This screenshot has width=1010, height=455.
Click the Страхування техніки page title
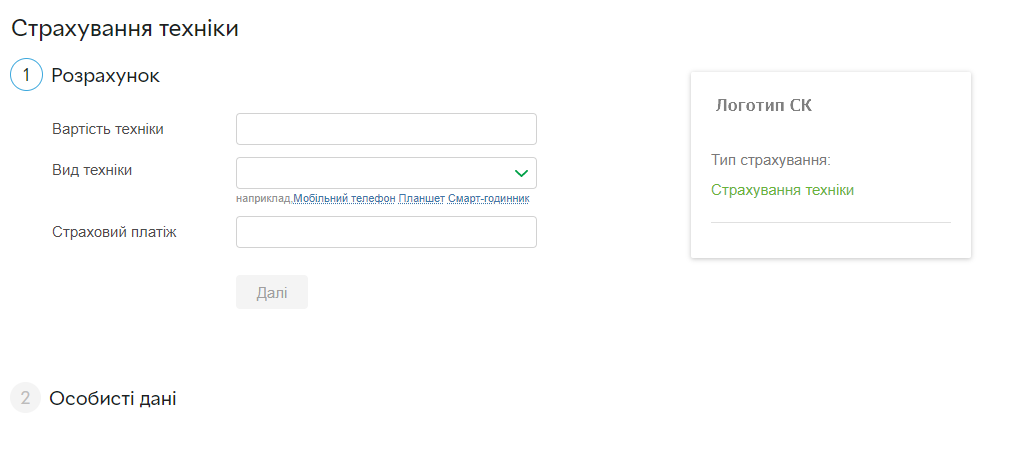125,28
